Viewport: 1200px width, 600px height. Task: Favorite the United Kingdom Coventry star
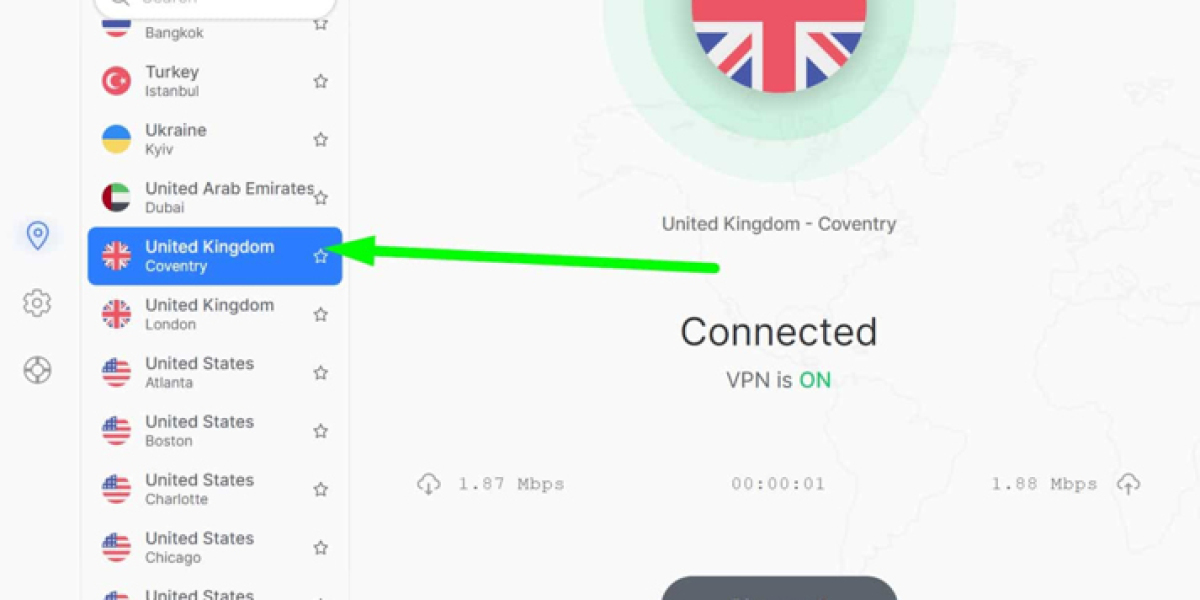tap(320, 256)
